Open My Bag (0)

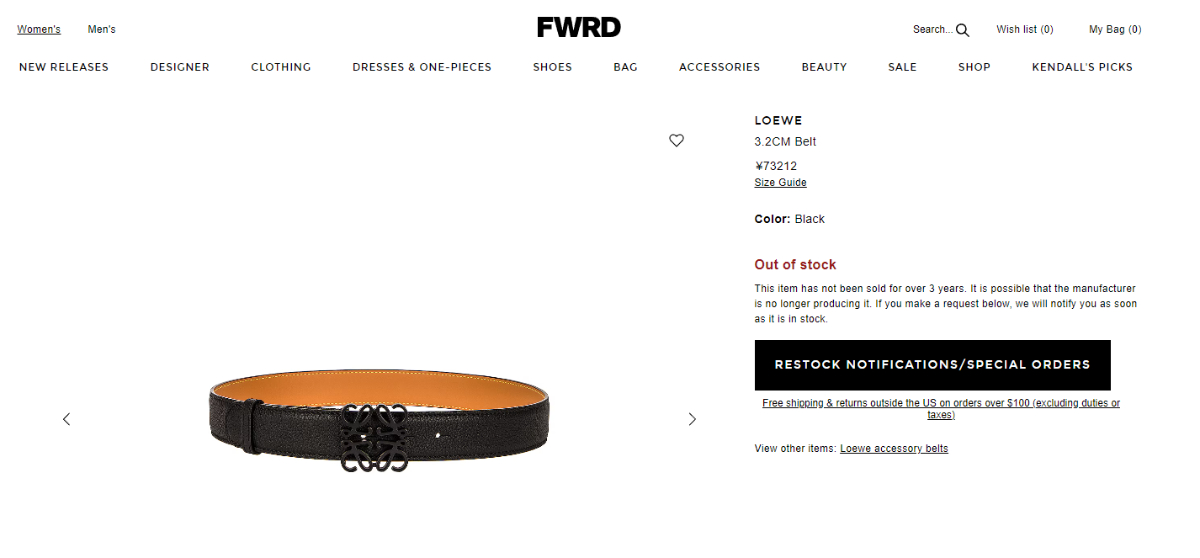[x=1115, y=29]
